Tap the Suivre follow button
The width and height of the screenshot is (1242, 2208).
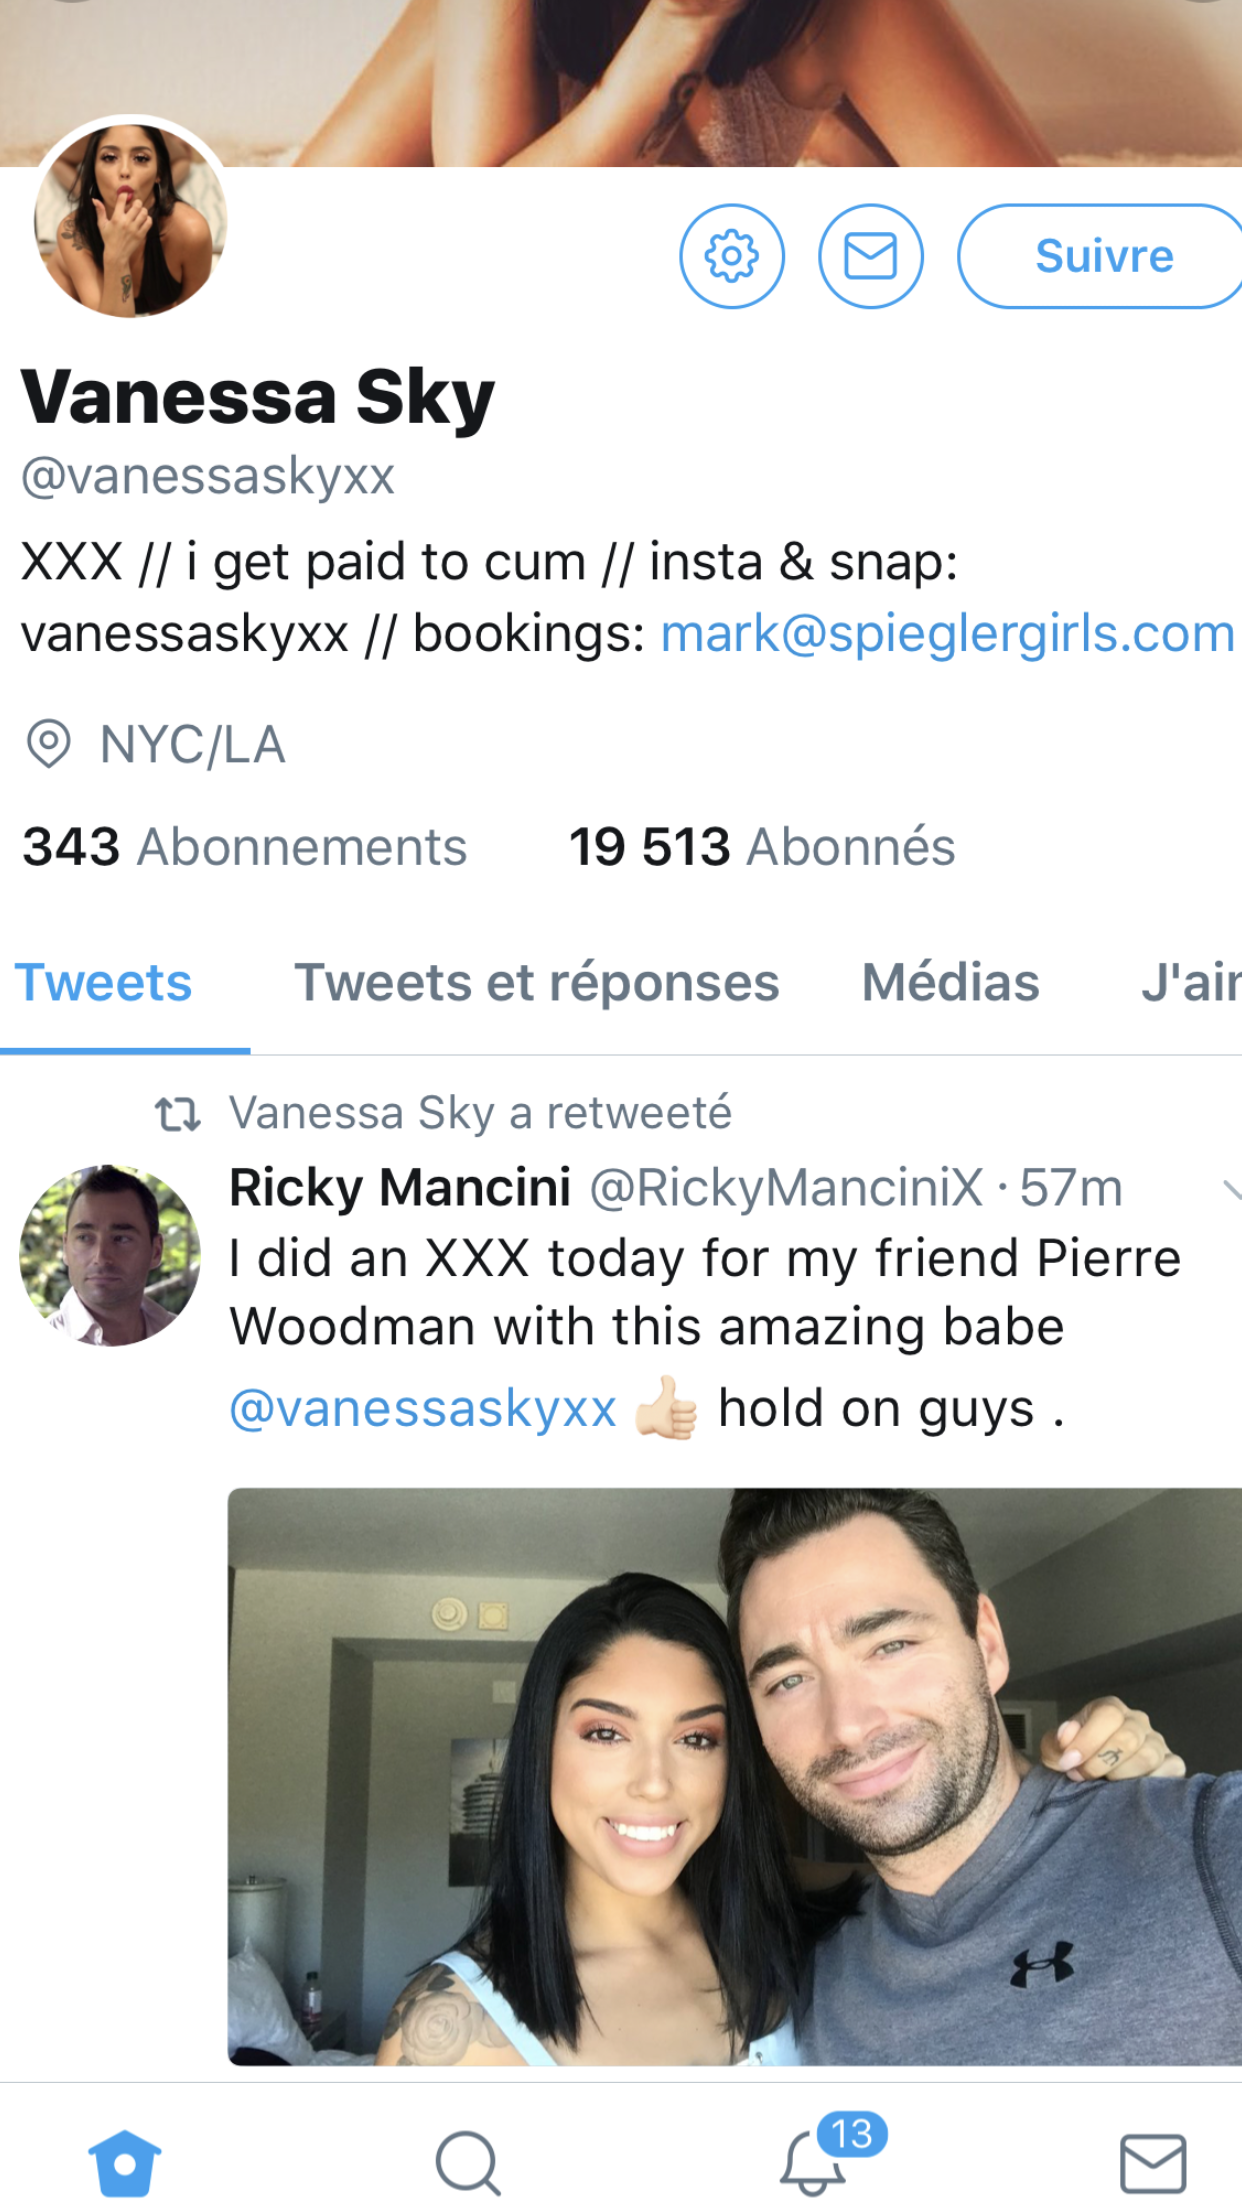(1102, 257)
